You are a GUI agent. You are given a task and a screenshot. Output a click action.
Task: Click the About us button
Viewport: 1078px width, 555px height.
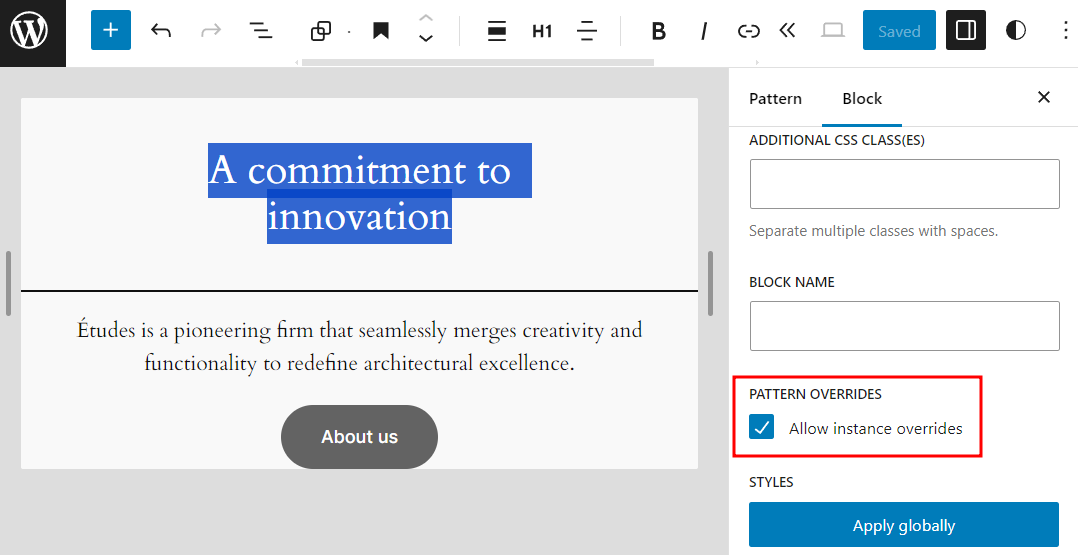pyautogui.click(x=359, y=437)
